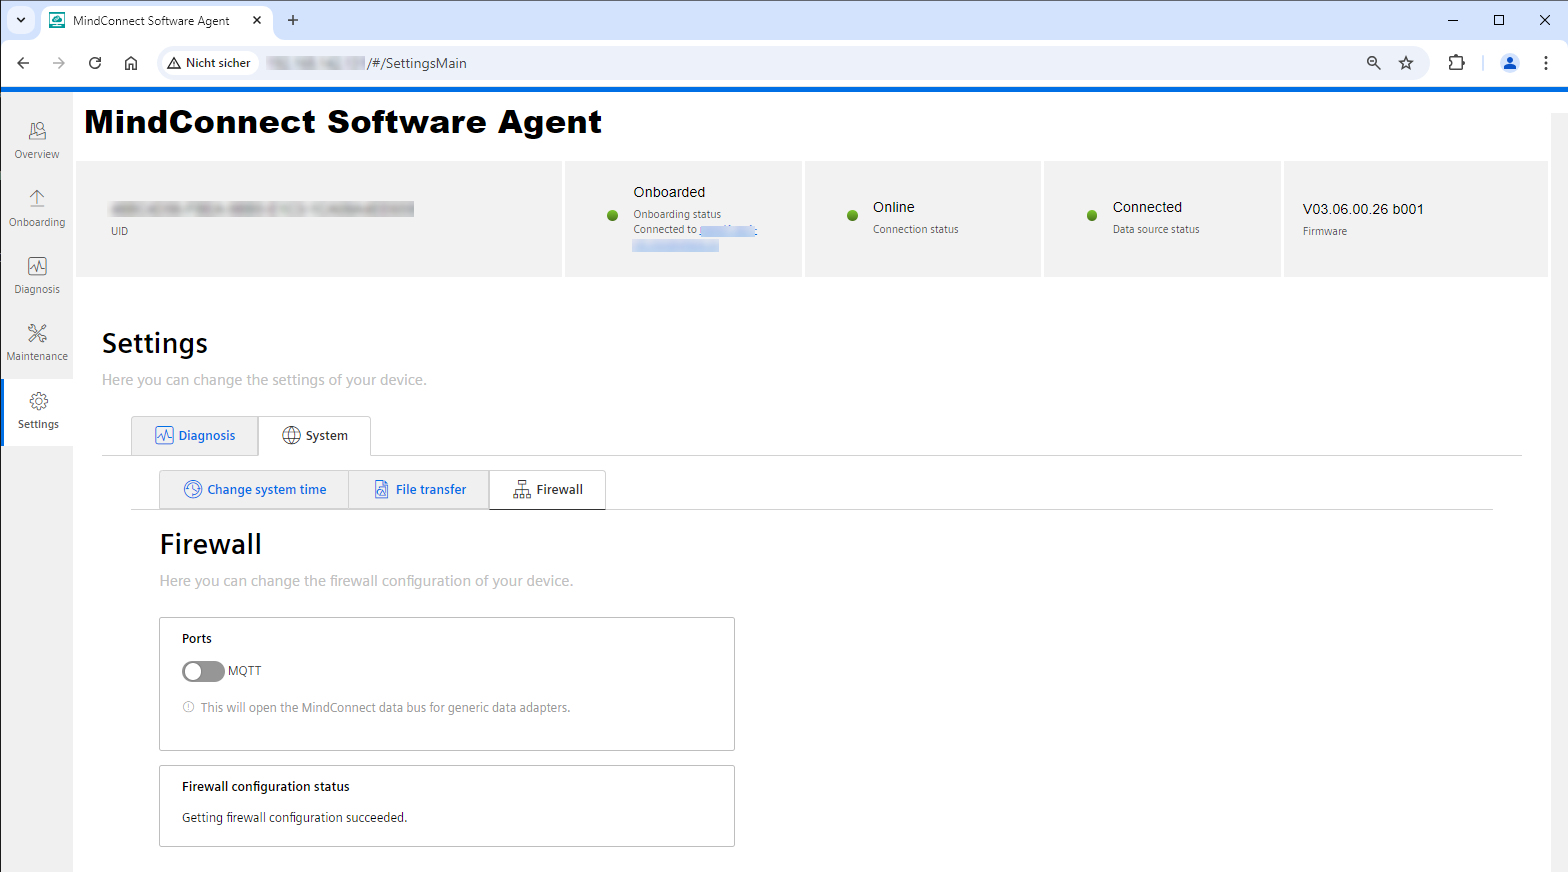The image size is (1568, 872).
Task: Expand the tab search dropdown arrow
Action: (20, 20)
